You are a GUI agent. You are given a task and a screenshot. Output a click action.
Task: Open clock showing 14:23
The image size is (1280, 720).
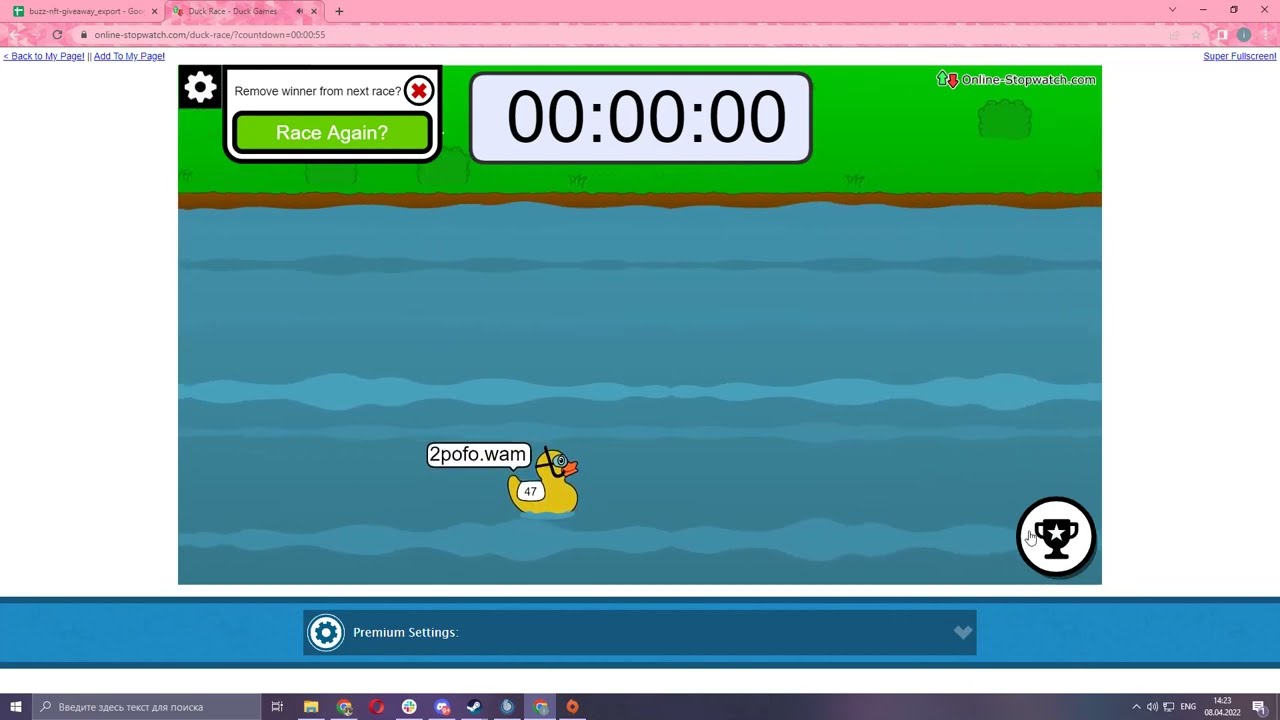click(1222, 707)
